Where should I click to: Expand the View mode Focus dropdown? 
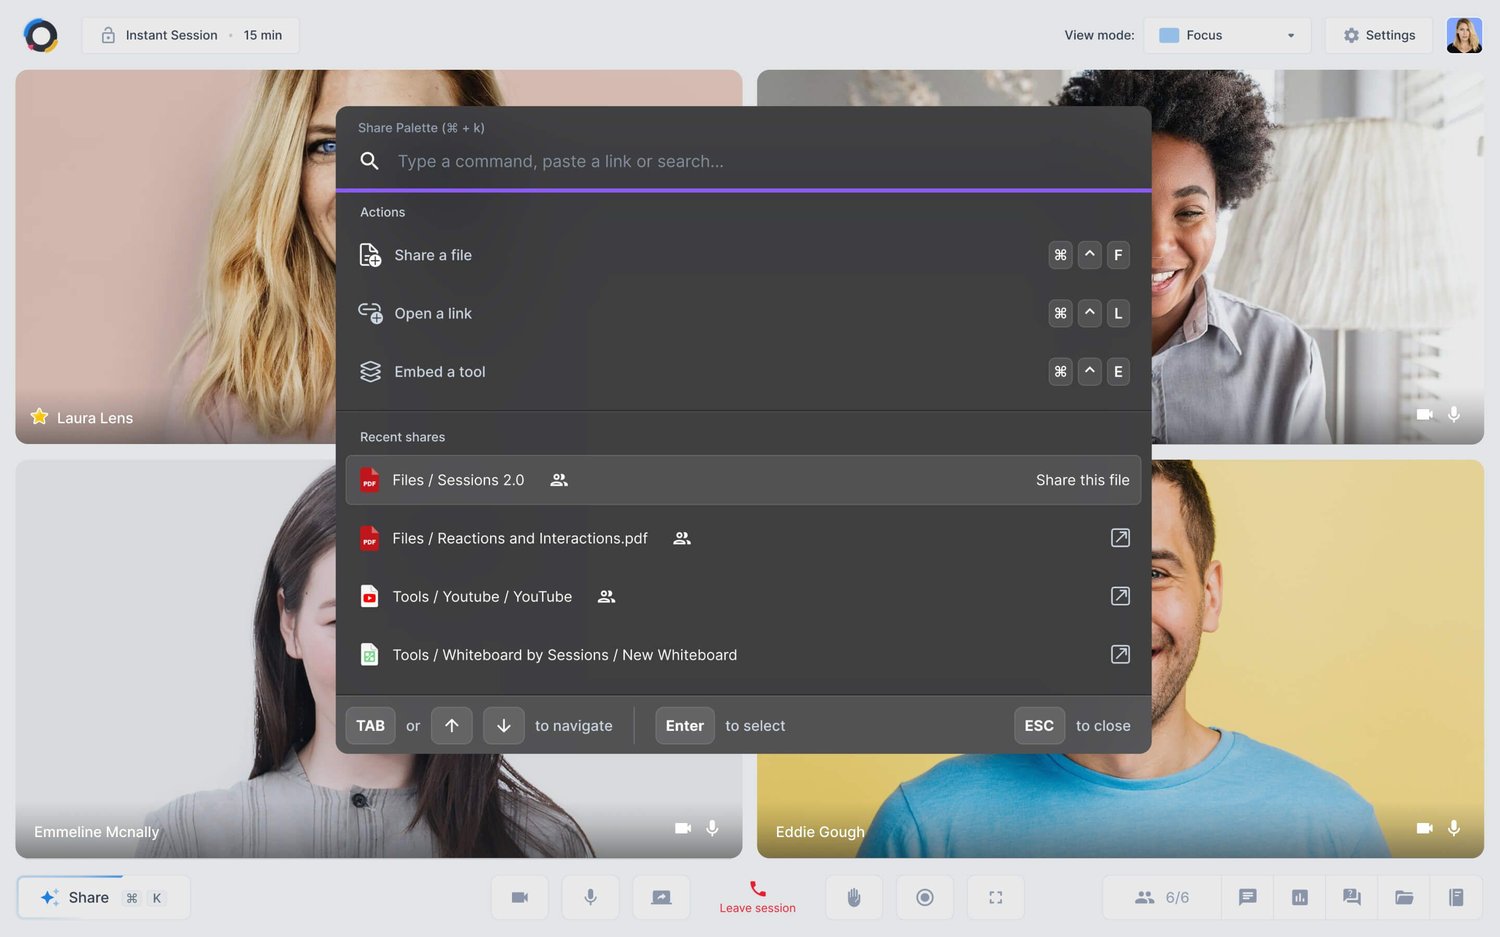[1227, 35]
